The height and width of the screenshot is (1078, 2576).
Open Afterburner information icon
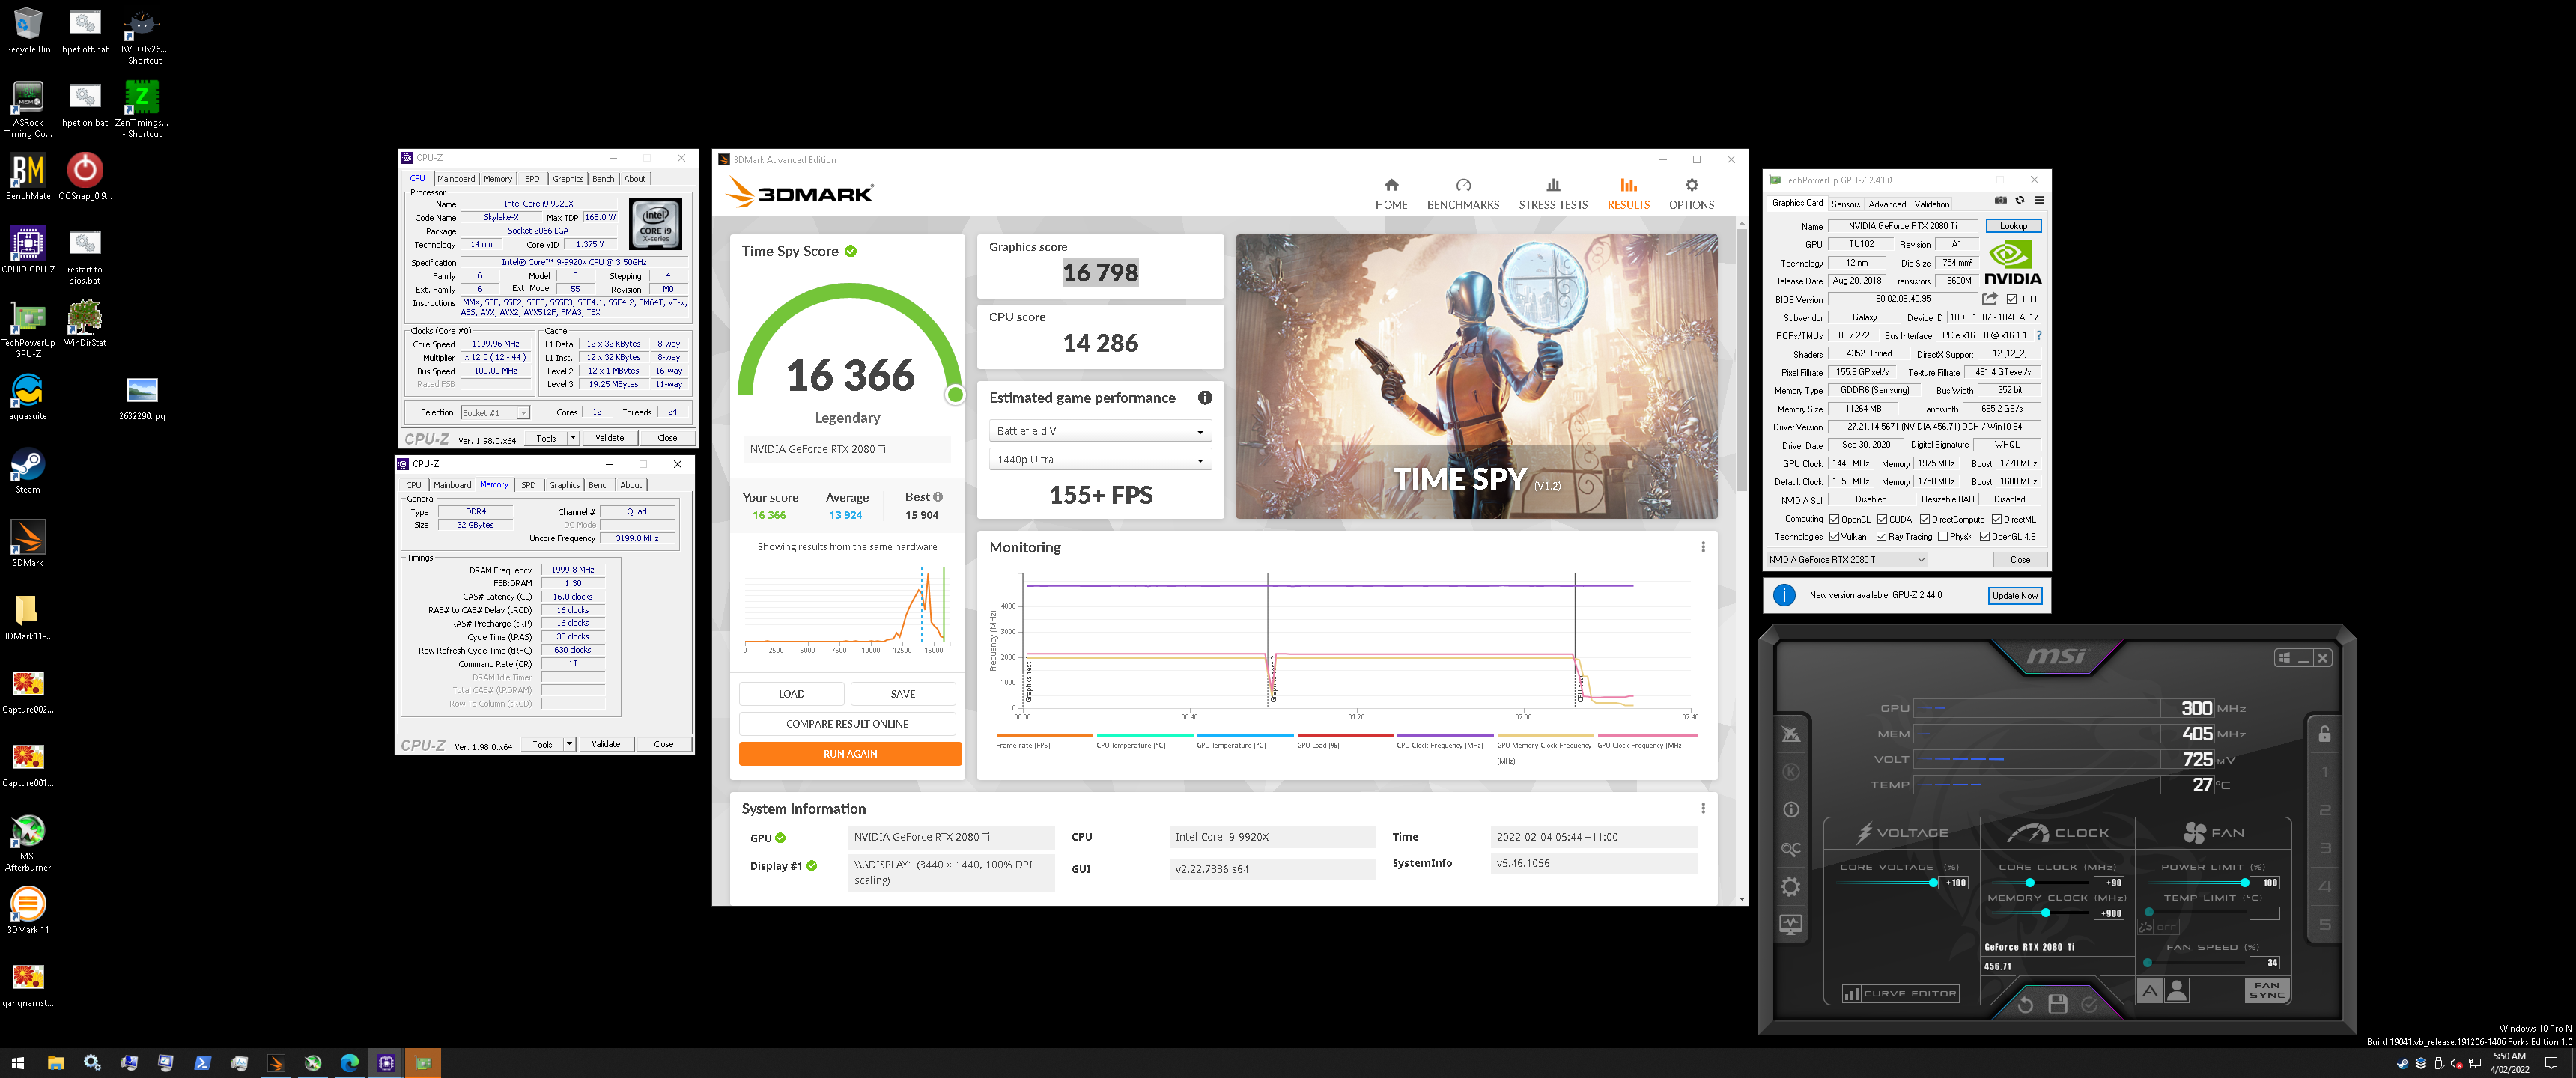point(1791,810)
